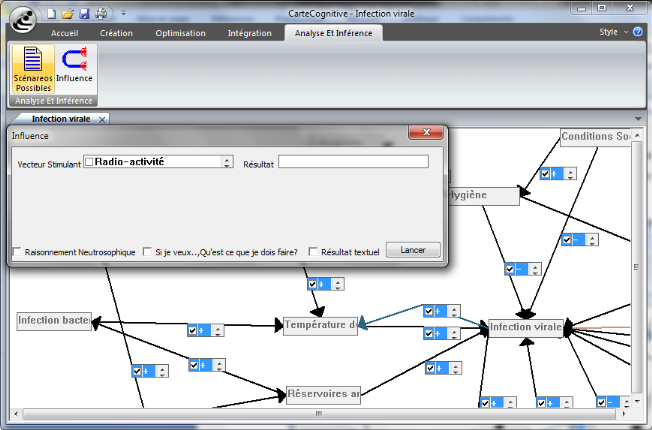The height and width of the screenshot is (430, 652).
Task: Uncheck the minus edge checkbox below Conditions So
Action: click(x=566, y=240)
